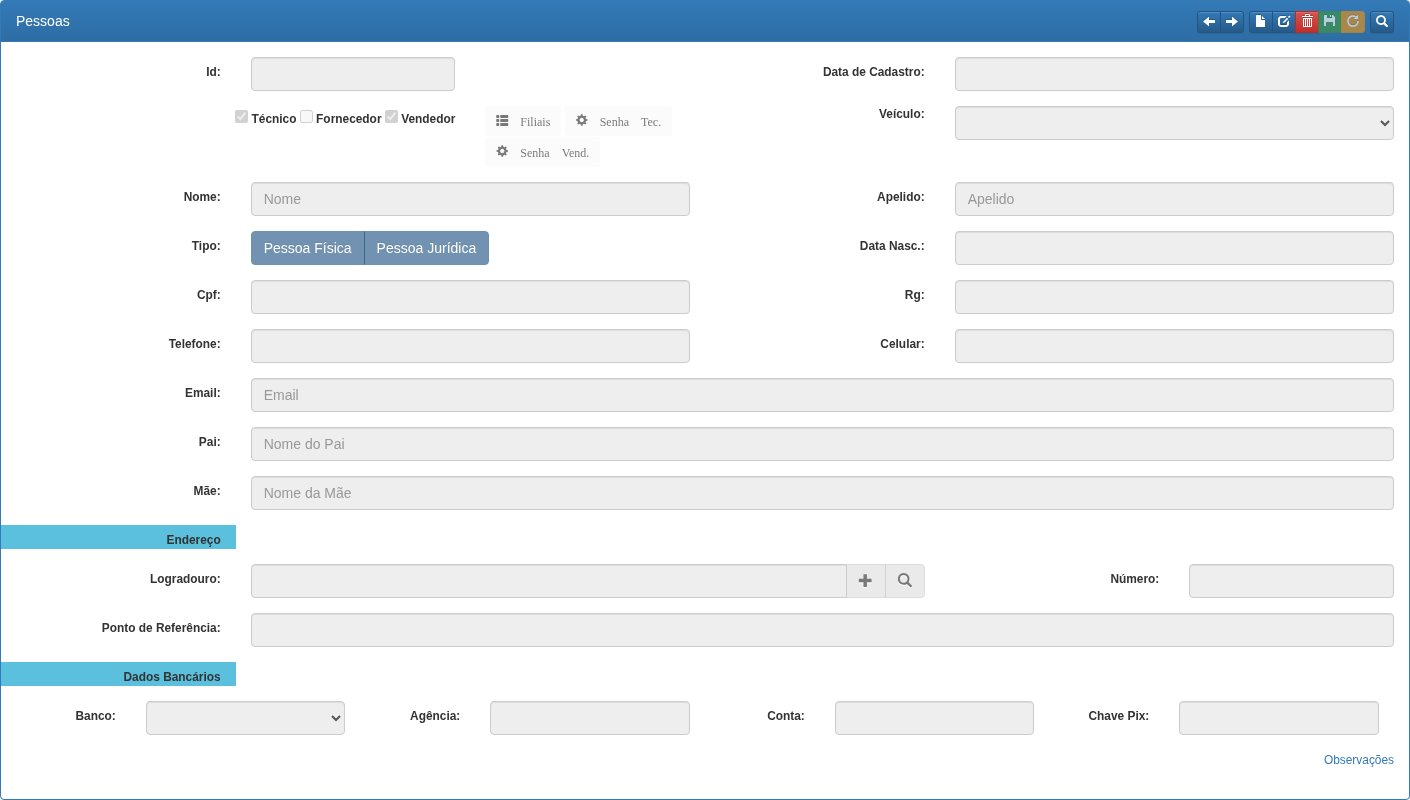Open the Banco dropdown
The height and width of the screenshot is (800, 1410).
245,718
